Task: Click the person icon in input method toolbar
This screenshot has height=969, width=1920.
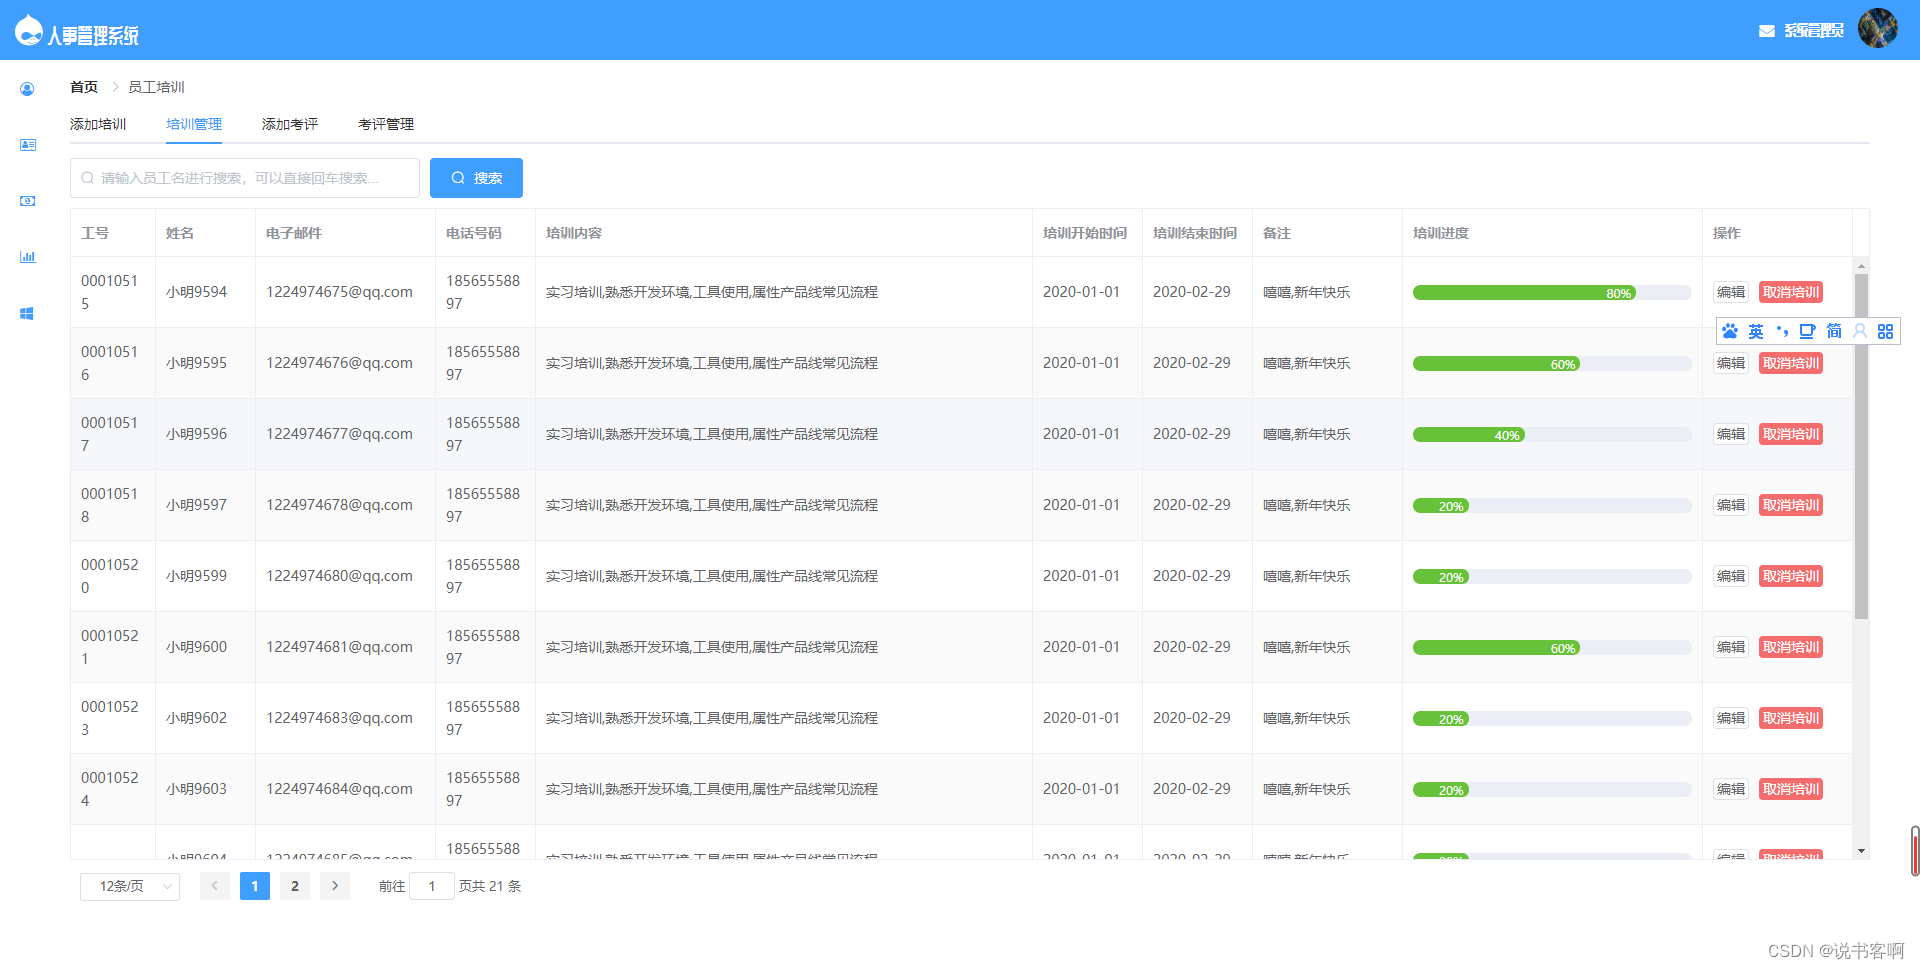Action: pos(1860,331)
